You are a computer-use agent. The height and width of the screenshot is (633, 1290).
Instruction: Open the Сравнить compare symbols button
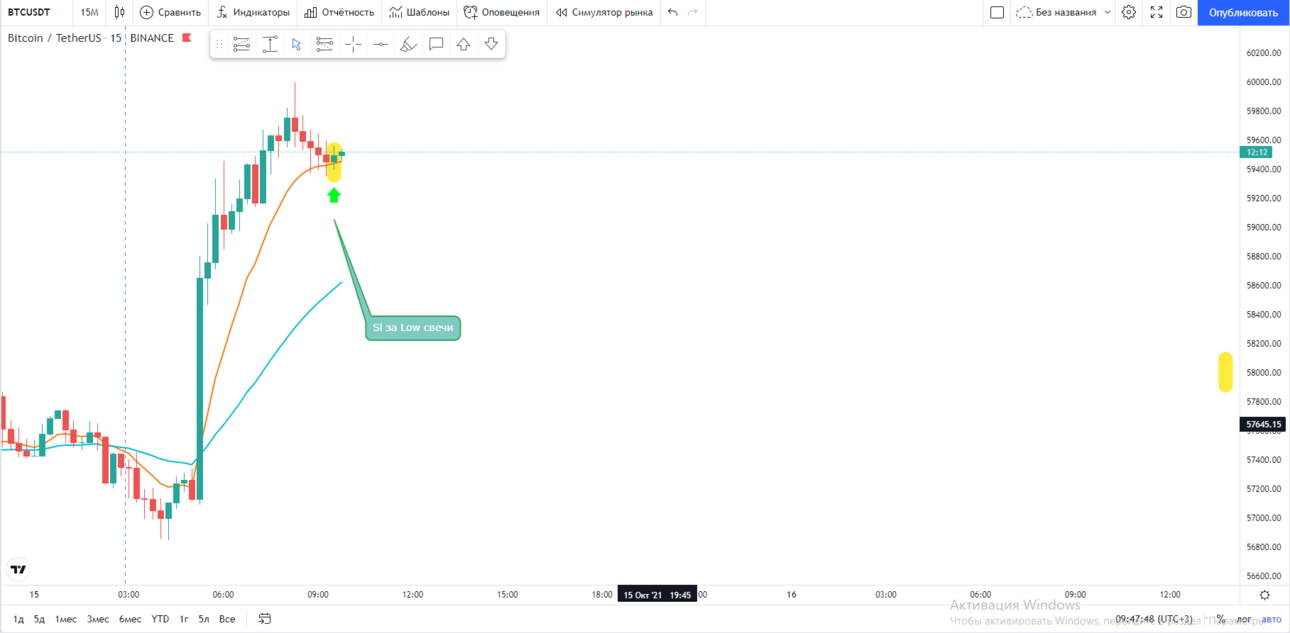pos(170,12)
